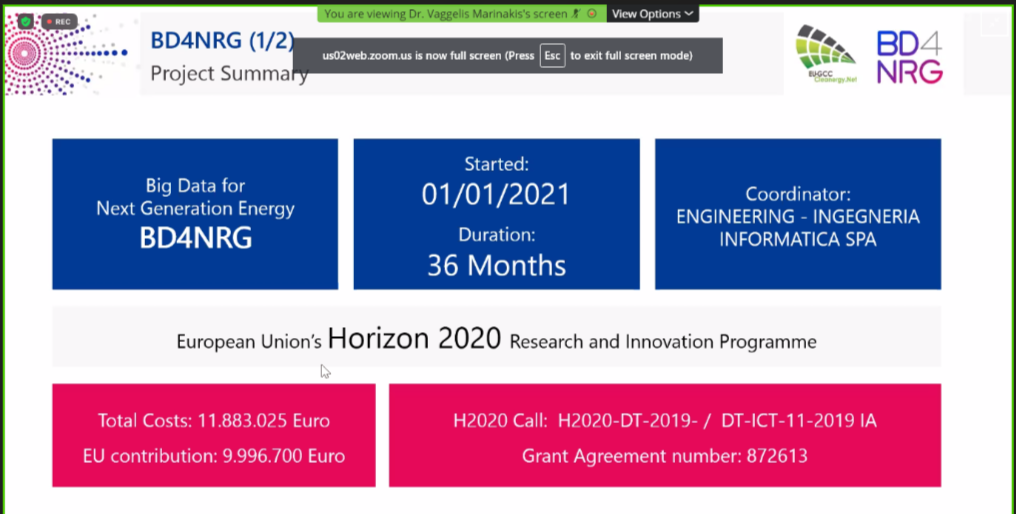Click the dotted sunburst graphic

click(x=65, y=54)
